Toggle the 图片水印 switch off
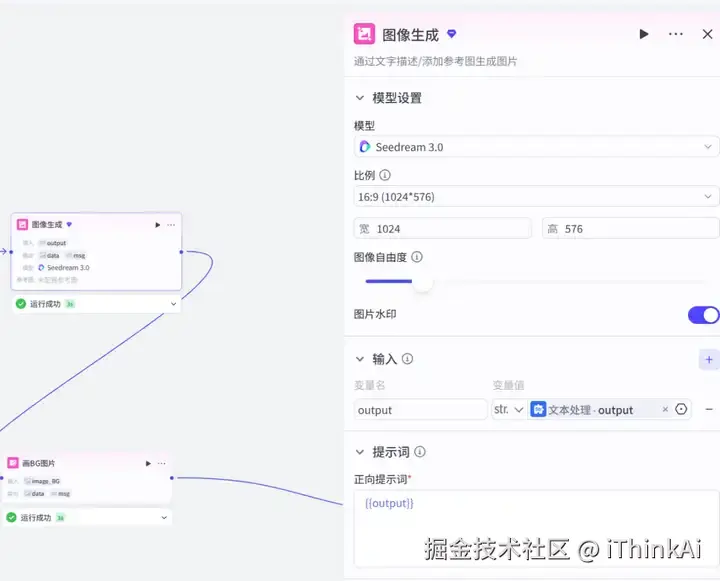This screenshot has width=720, height=581. point(703,315)
